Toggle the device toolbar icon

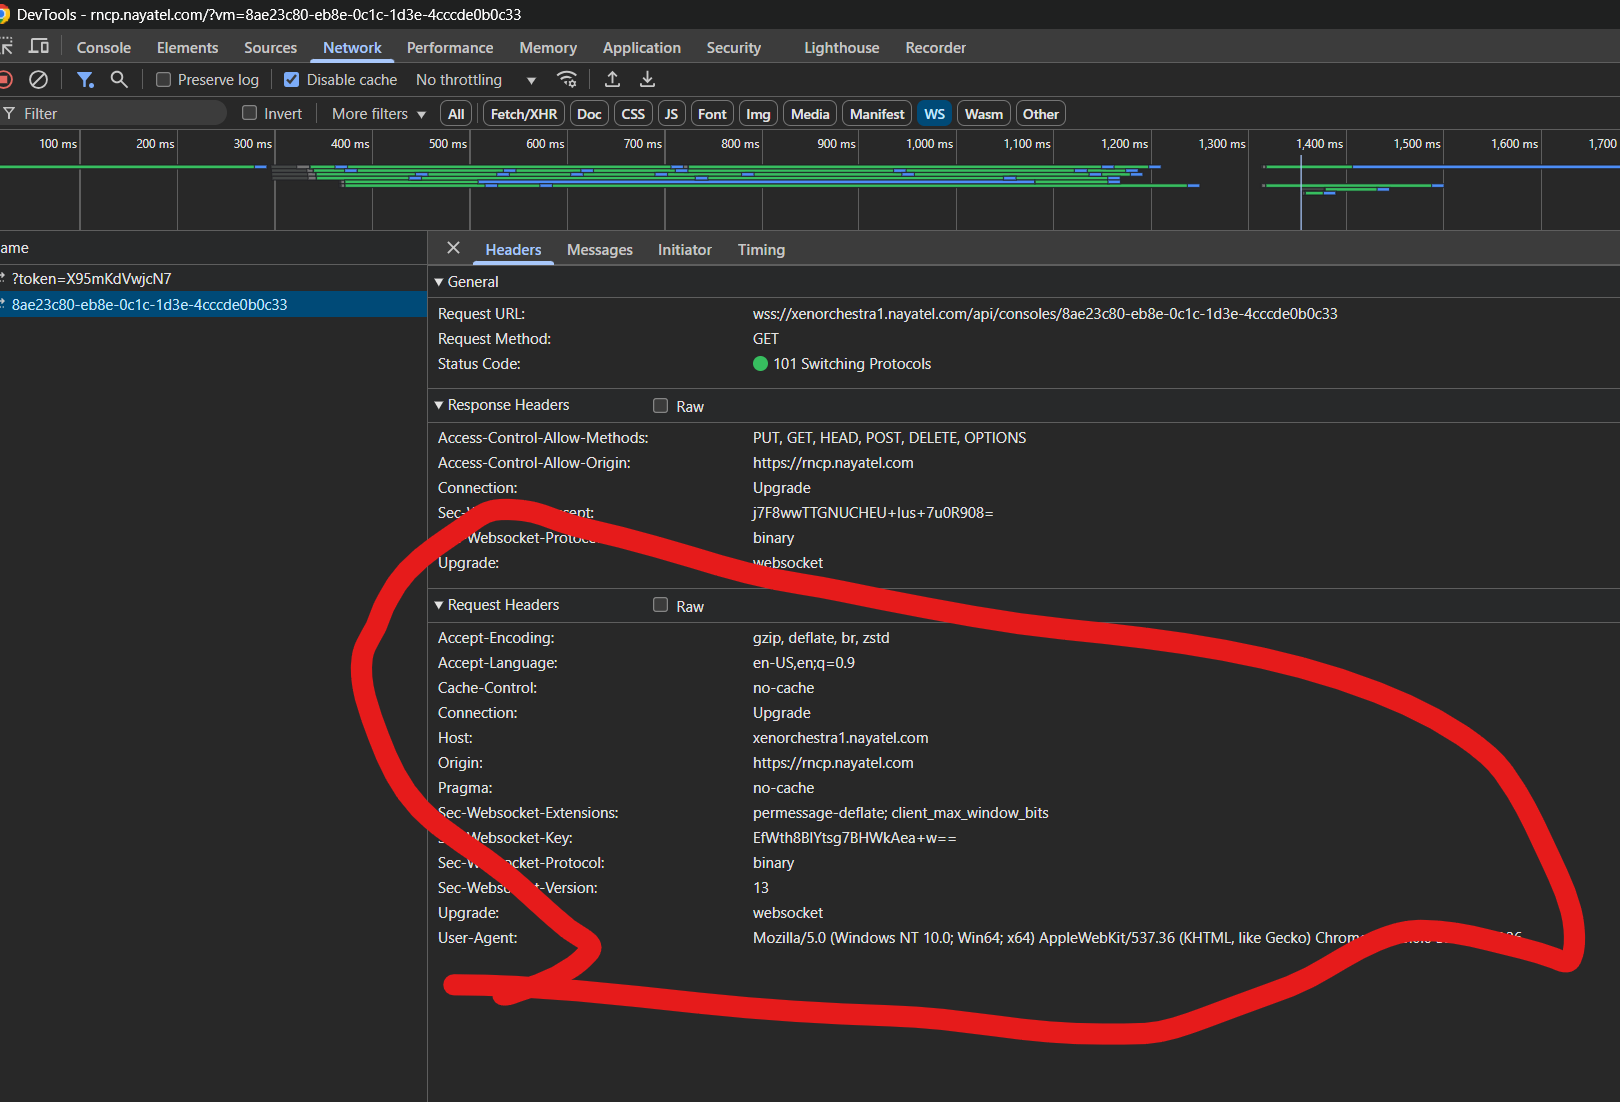[39, 47]
